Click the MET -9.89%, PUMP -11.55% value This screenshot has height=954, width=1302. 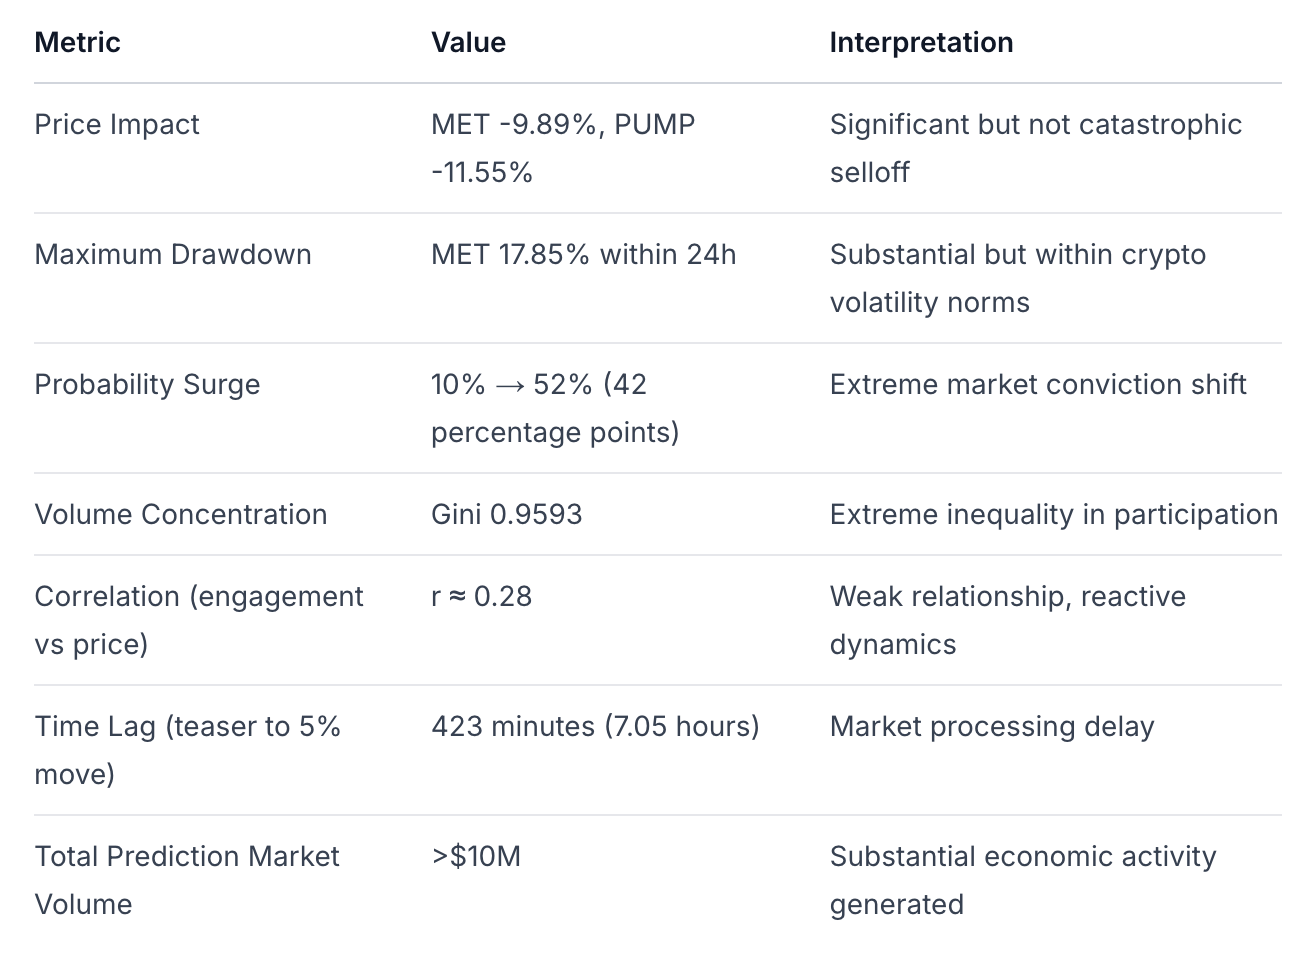[x=562, y=148]
